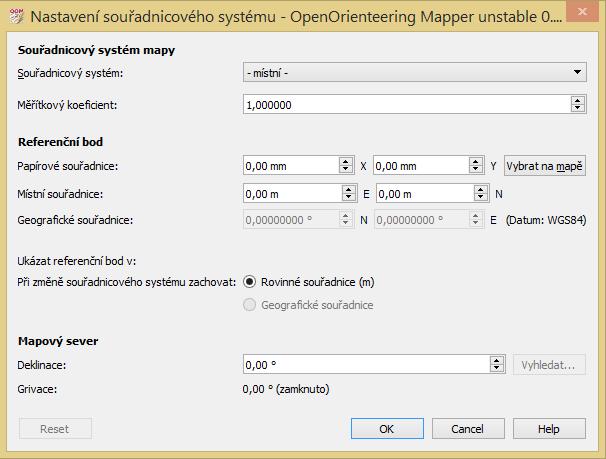The image size is (606, 459).
Task: Decrease Papírové souřadnice X value
Action: (346, 170)
